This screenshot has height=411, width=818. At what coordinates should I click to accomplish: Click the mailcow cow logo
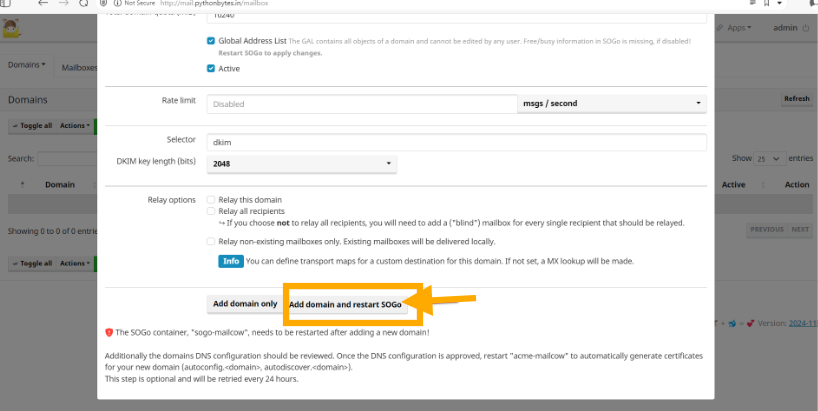coord(11,29)
